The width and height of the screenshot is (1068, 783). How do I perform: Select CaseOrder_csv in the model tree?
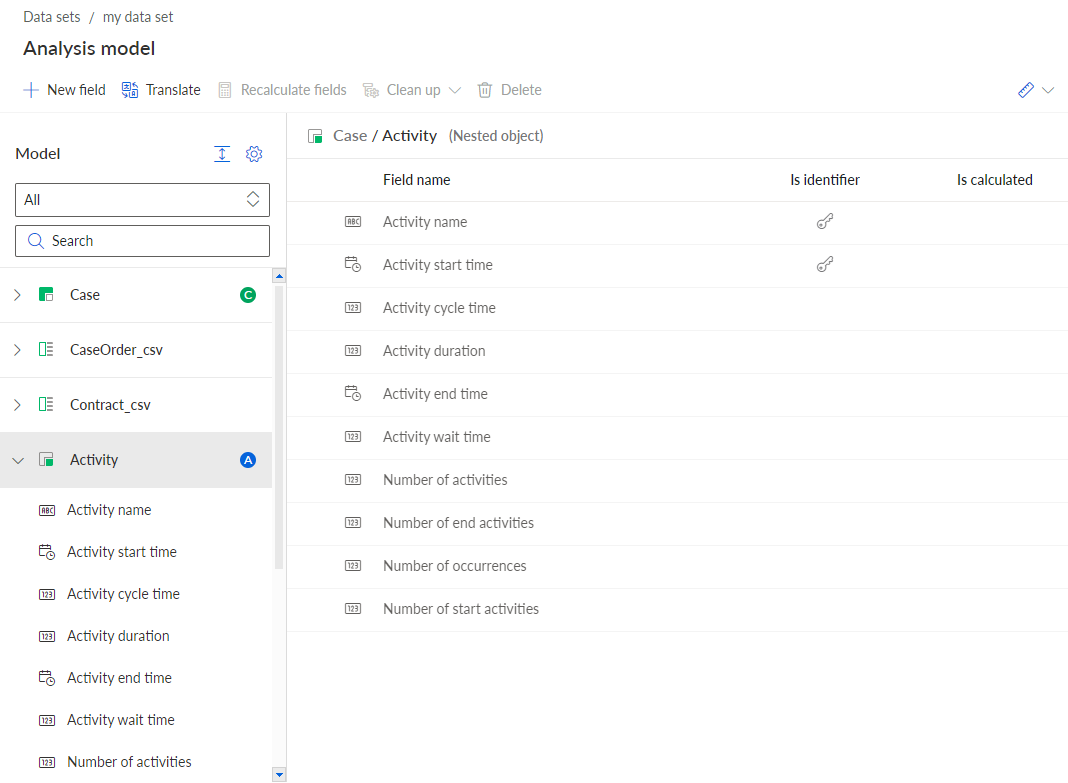click(136, 350)
